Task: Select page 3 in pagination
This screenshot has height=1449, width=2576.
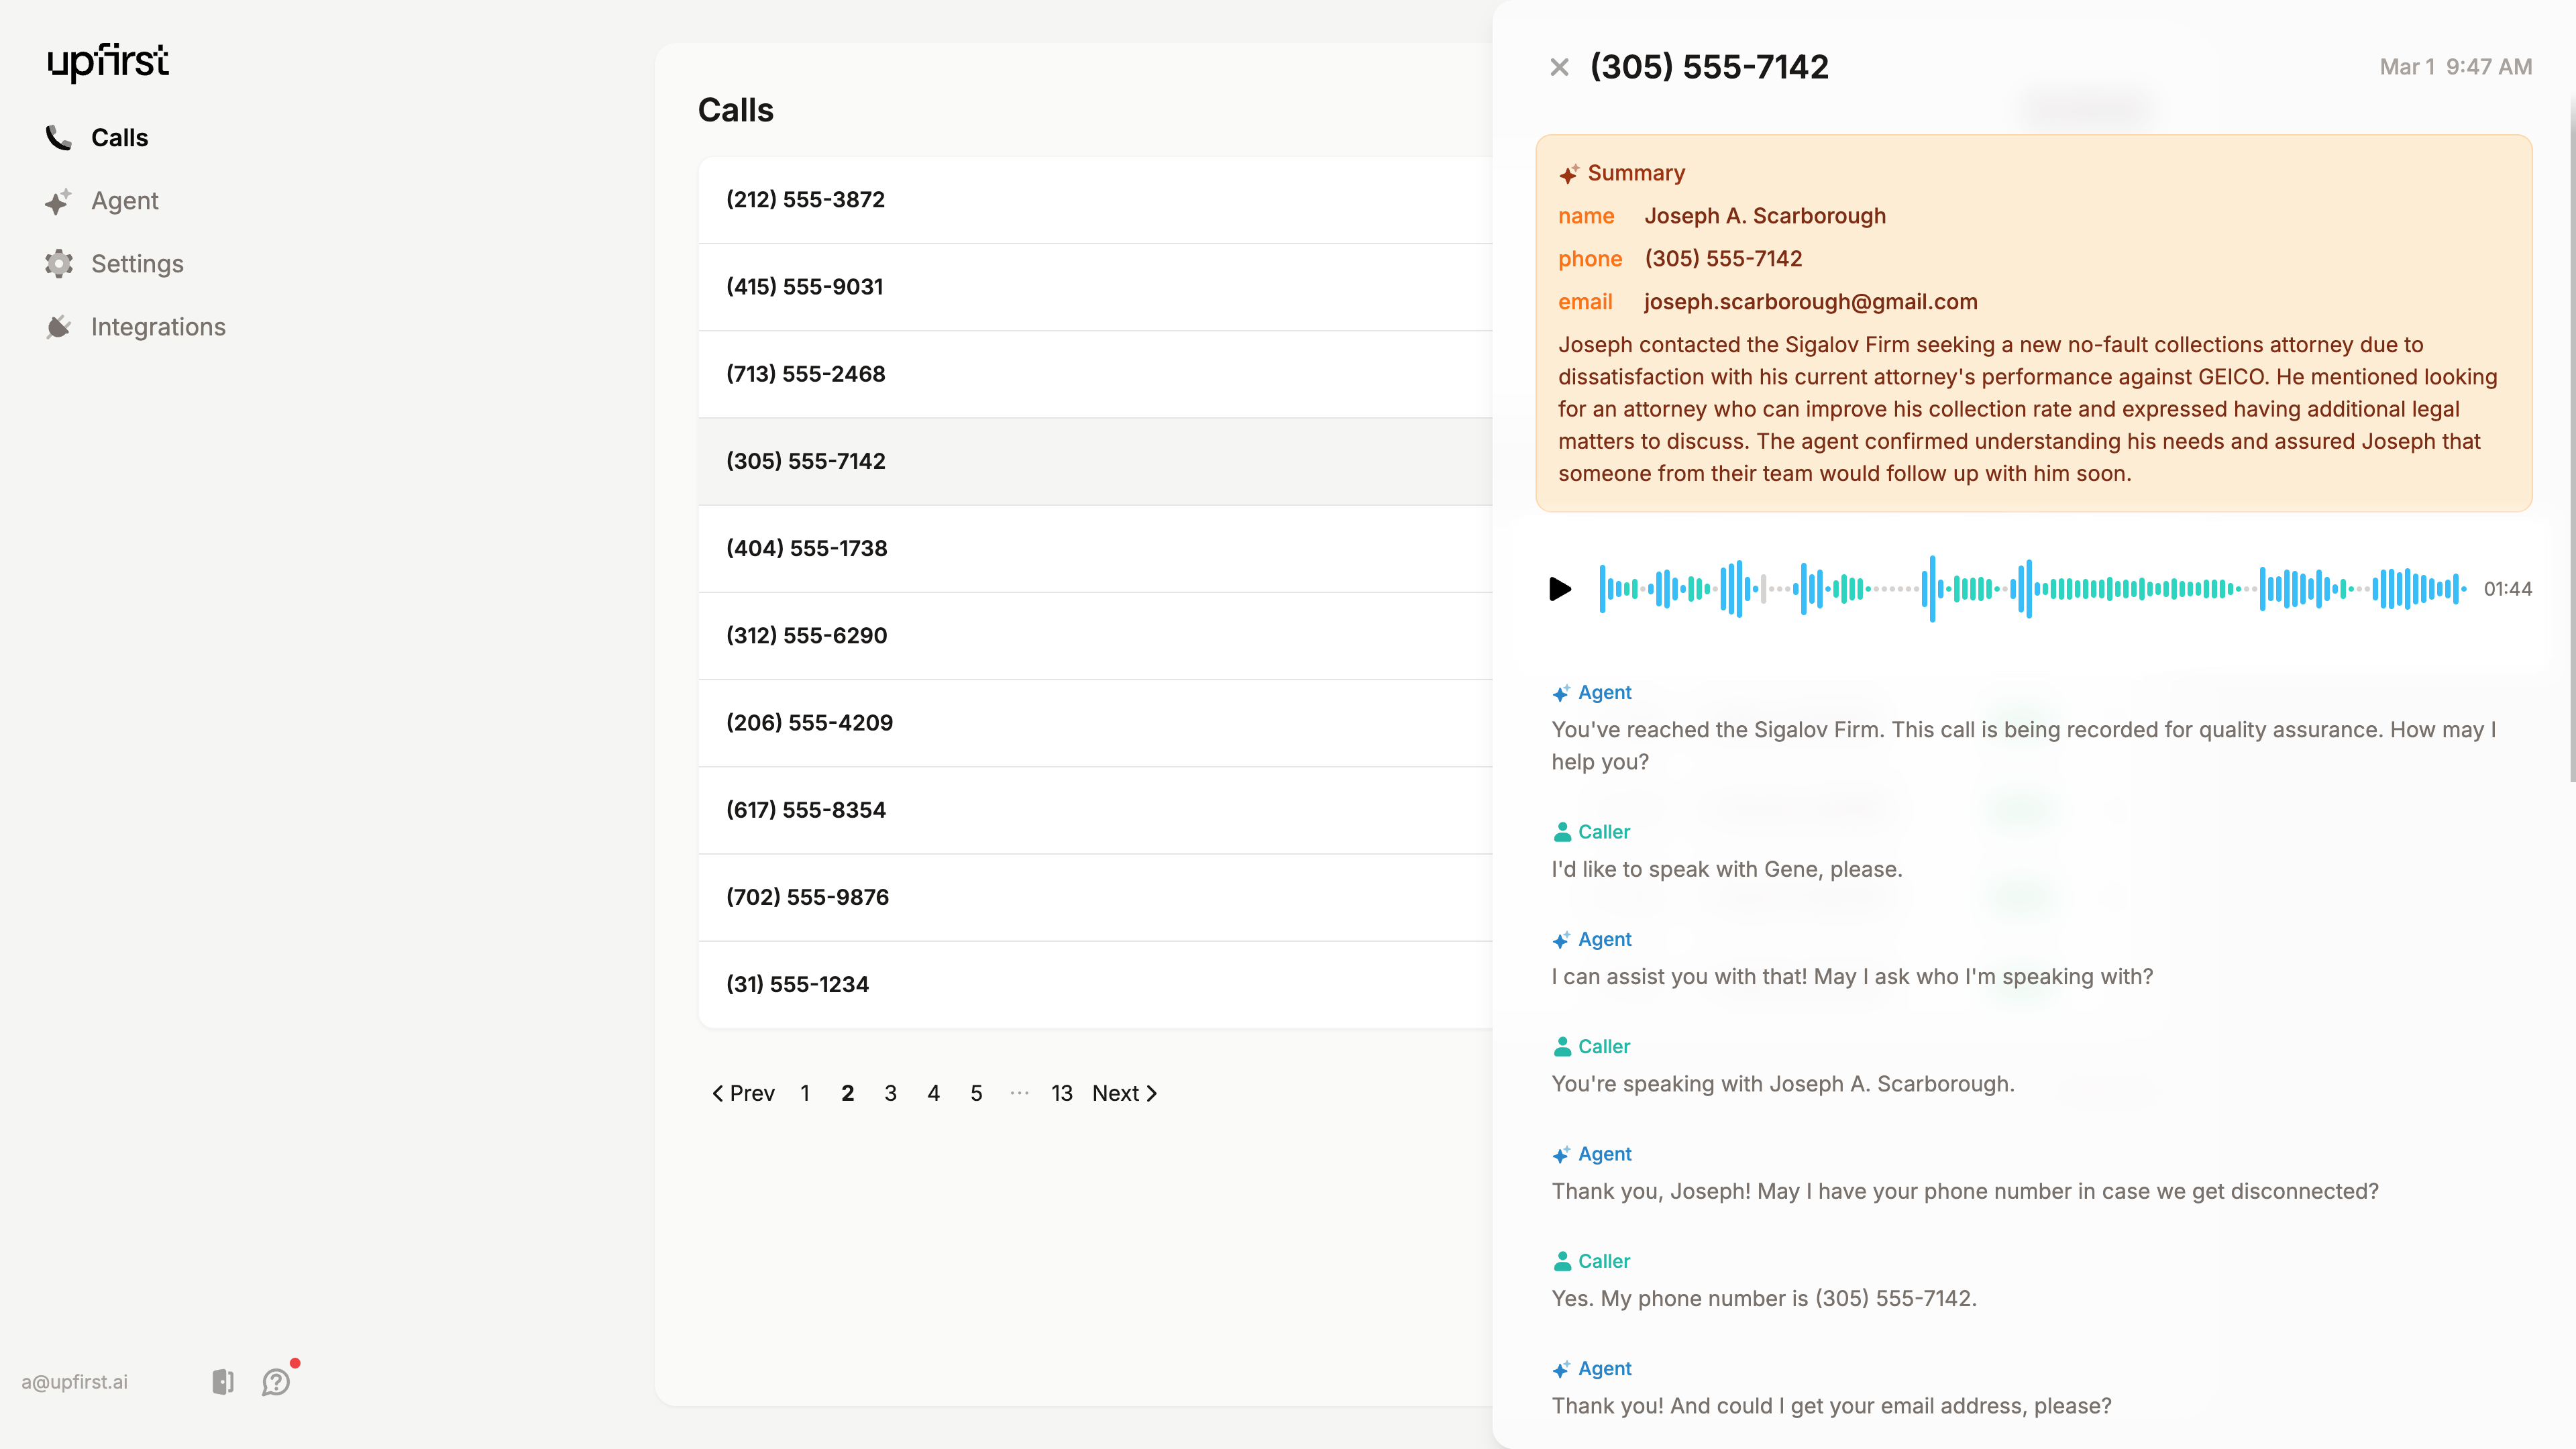Action: click(890, 1093)
